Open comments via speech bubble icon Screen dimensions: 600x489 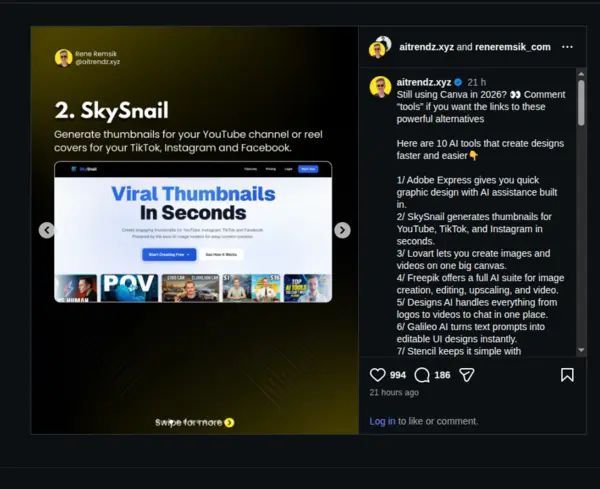tap(422, 375)
